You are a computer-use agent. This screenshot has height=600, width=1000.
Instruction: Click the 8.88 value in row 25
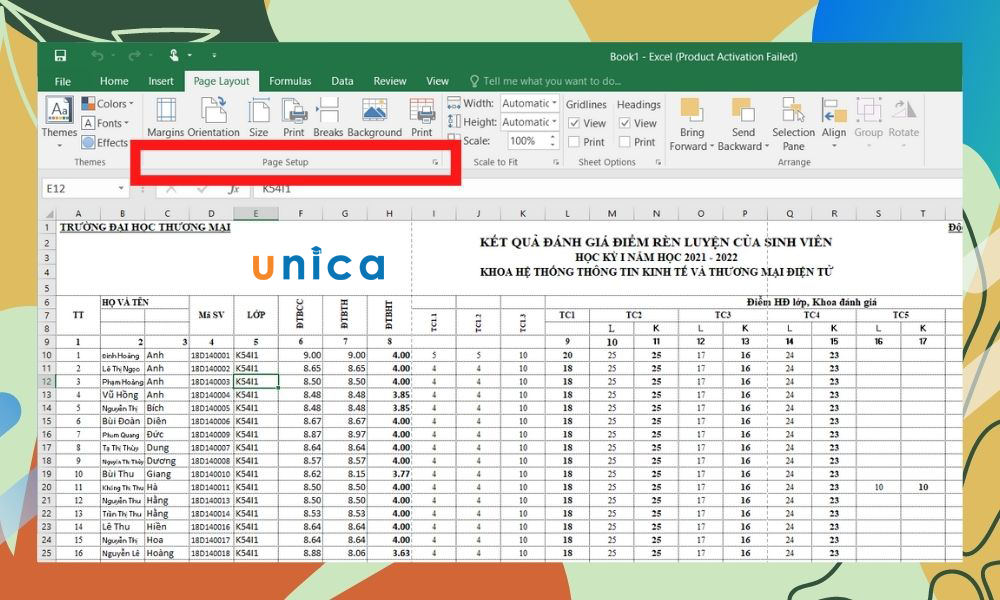click(x=312, y=553)
